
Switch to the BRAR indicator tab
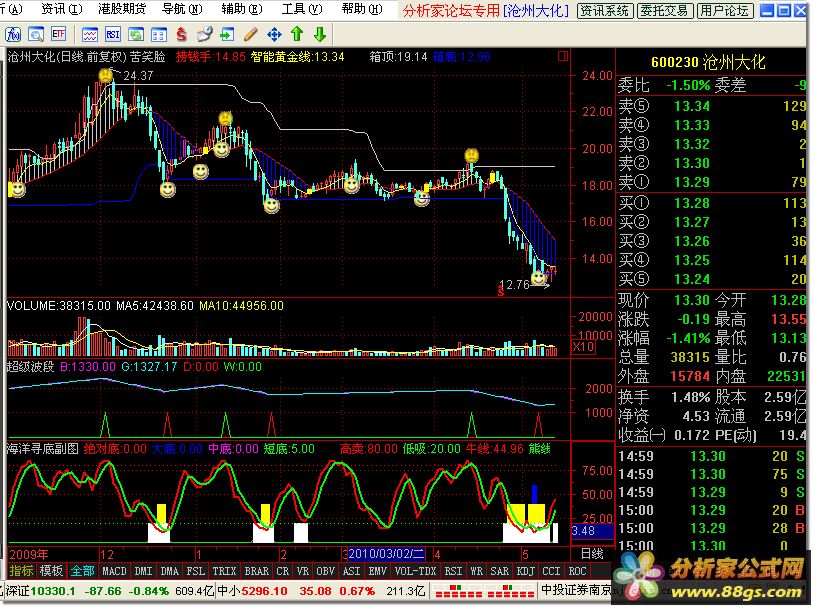coord(257,571)
